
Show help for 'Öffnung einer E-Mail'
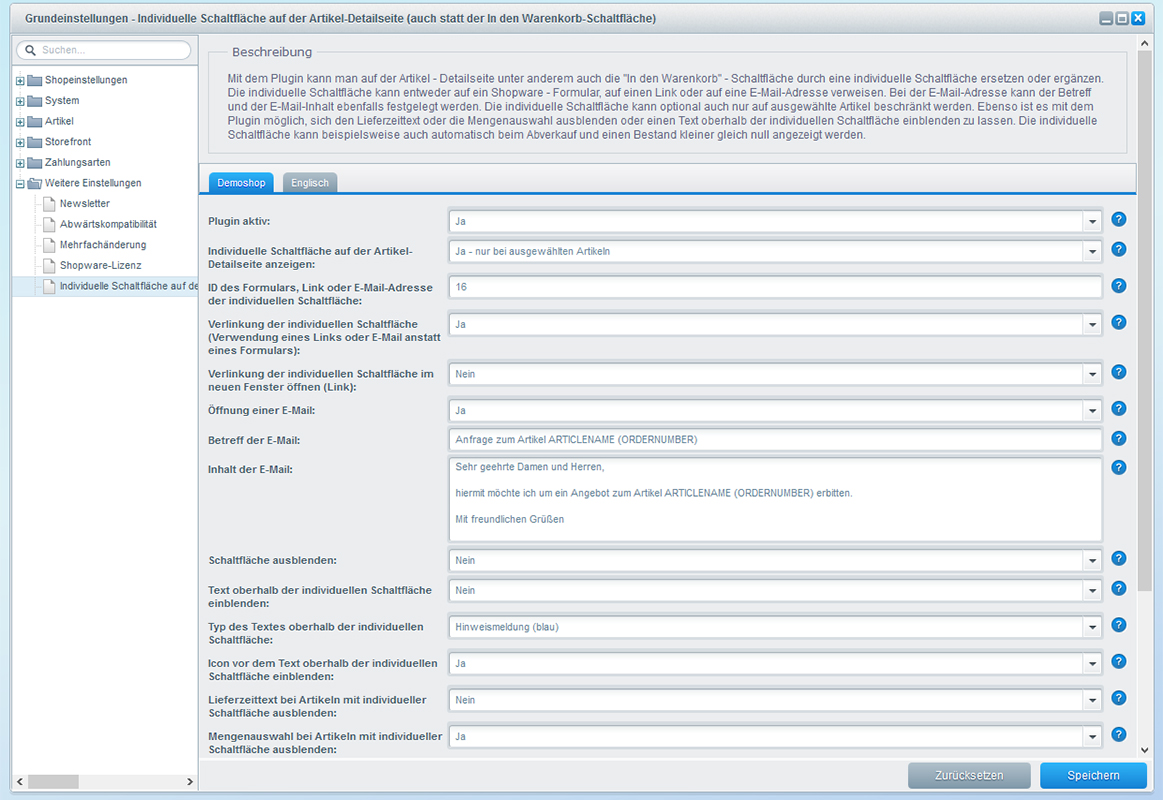pos(1118,409)
